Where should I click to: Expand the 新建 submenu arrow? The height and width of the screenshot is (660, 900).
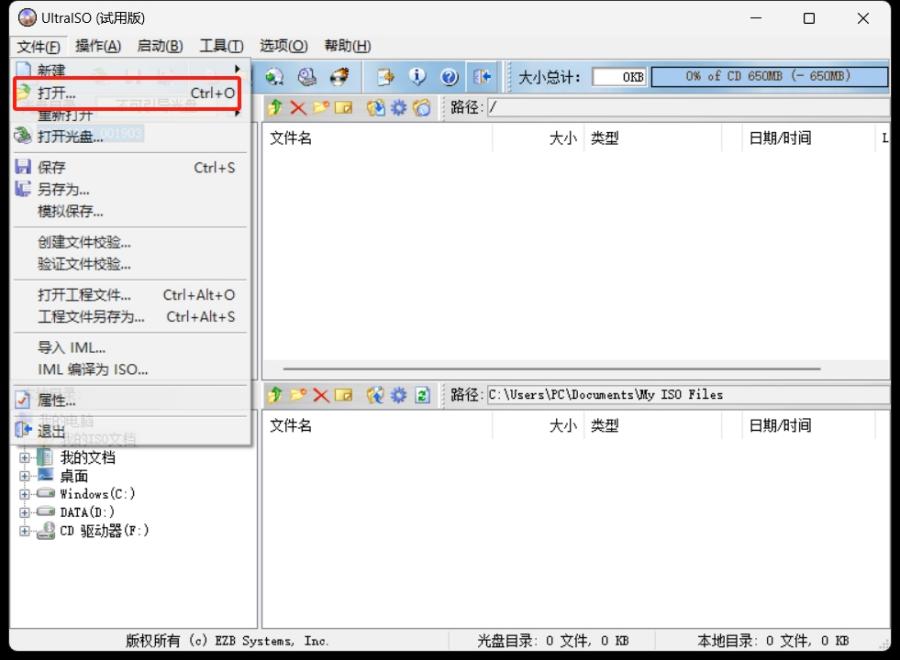click(x=237, y=69)
